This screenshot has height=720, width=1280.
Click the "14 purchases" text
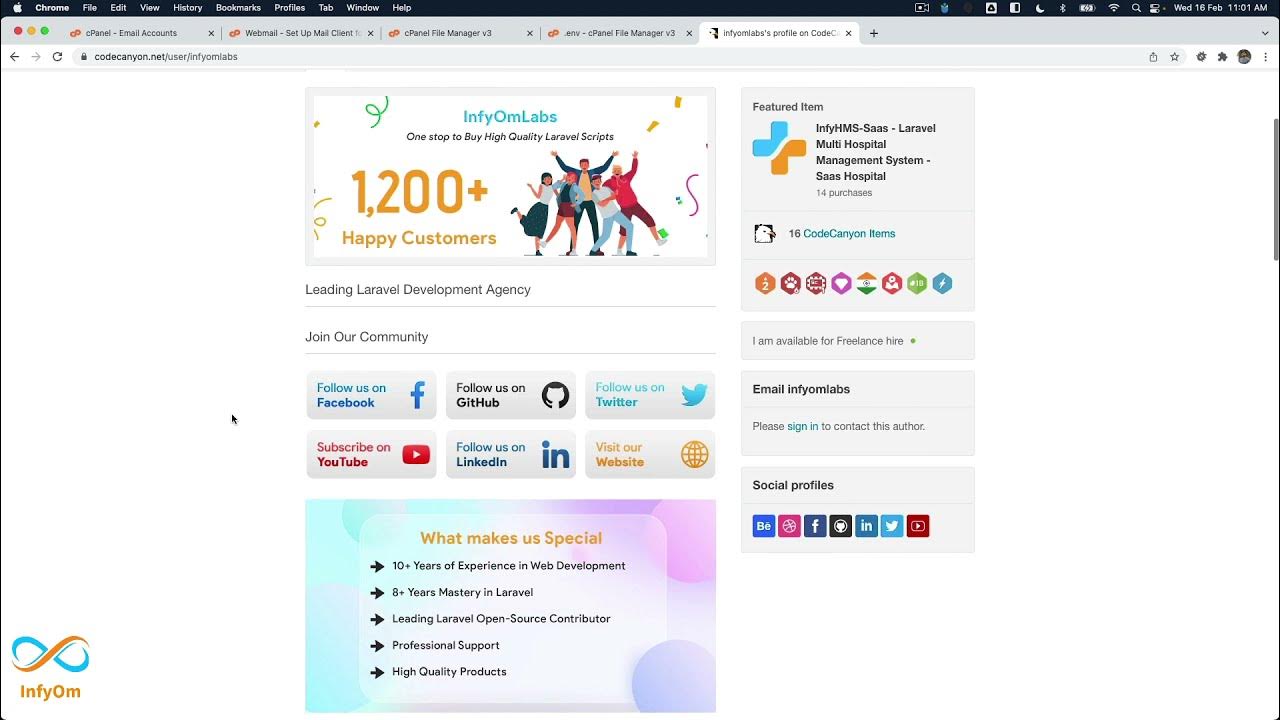[844, 193]
